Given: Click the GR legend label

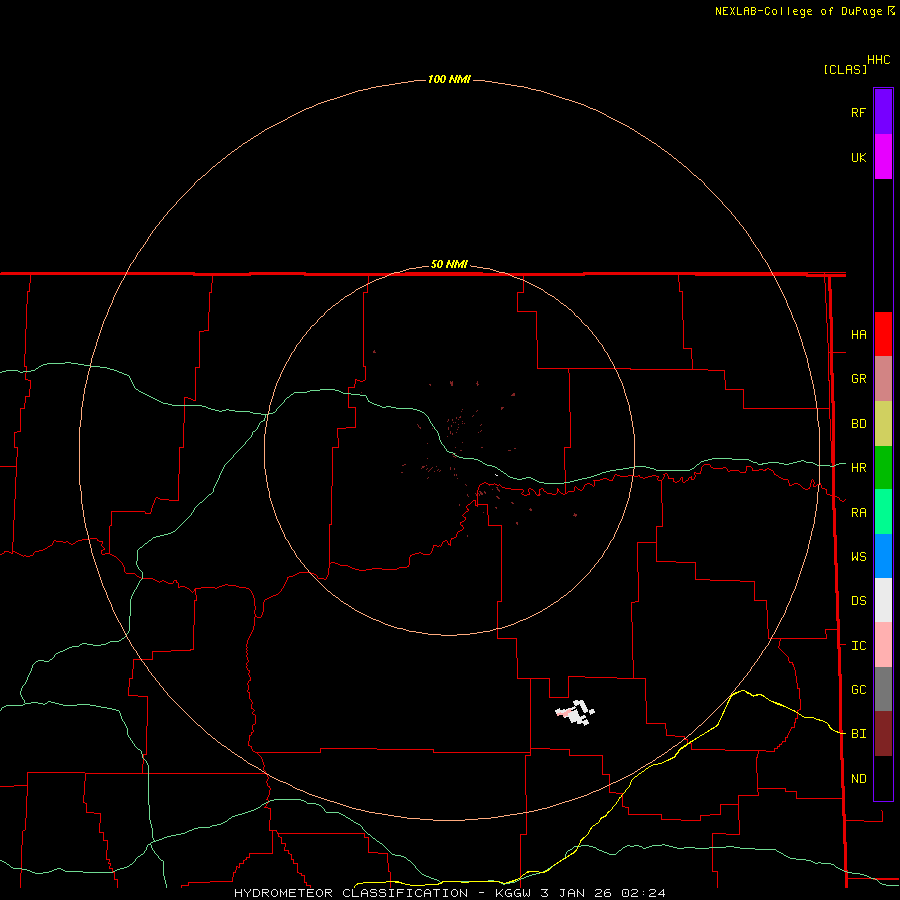Looking at the screenshot, I should (858, 379).
